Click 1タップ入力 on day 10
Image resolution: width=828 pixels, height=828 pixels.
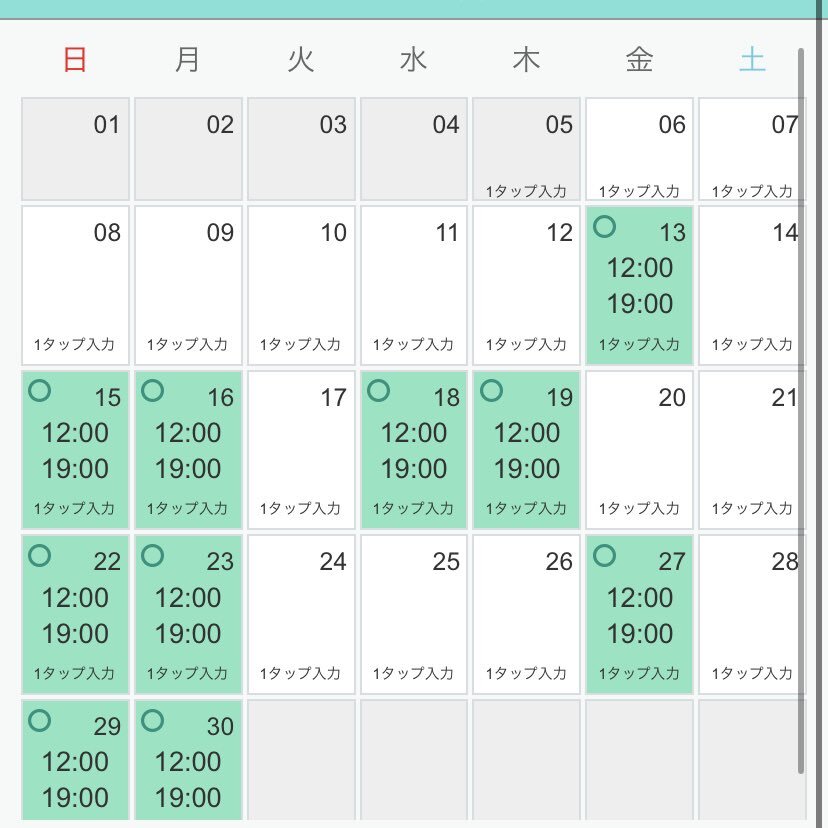(x=300, y=344)
